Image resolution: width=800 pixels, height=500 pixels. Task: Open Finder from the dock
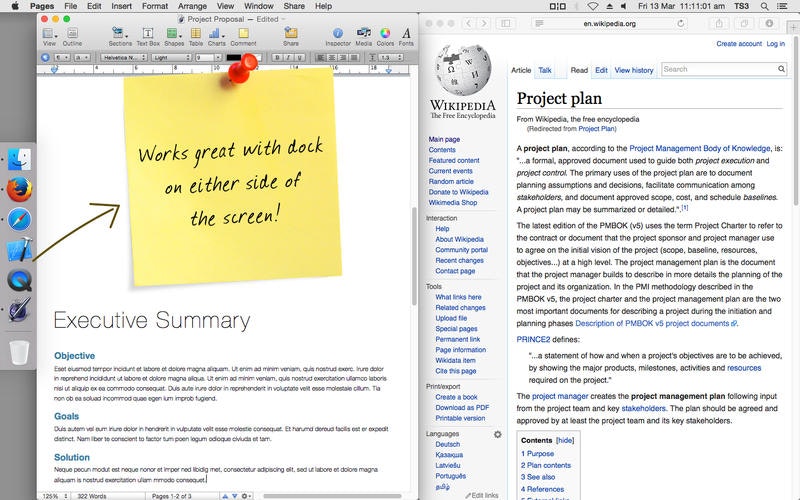pyautogui.click(x=19, y=159)
